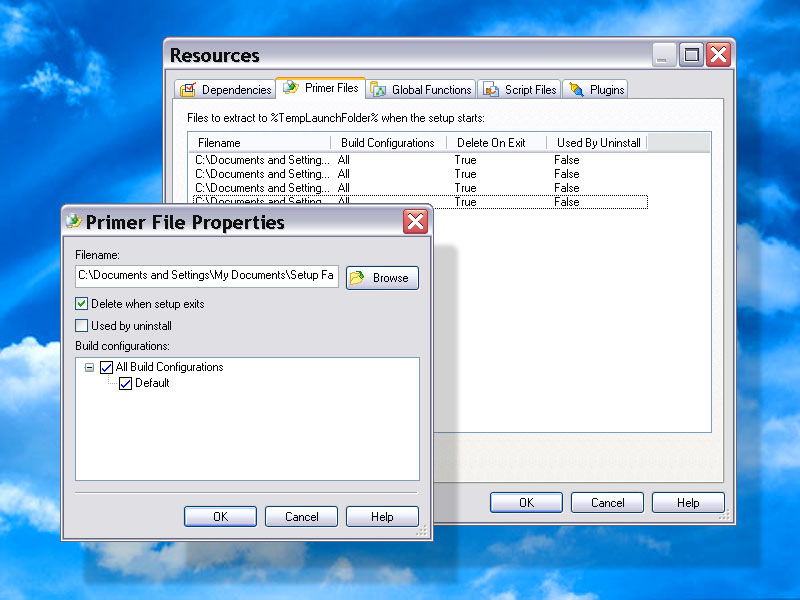Viewport: 800px width, 600px height.
Task: Select the second primer file row
Action: tap(420, 174)
